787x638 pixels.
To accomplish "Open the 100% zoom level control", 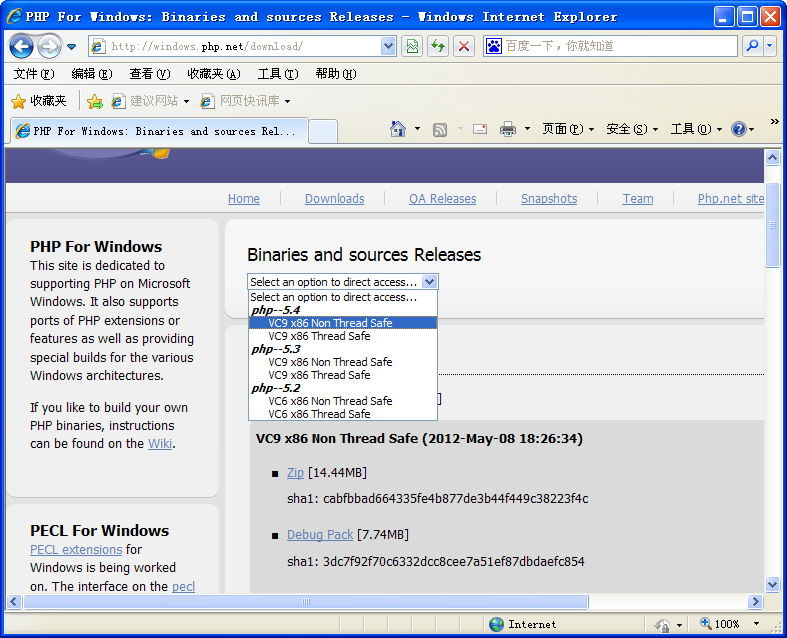I will click(x=729, y=624).
